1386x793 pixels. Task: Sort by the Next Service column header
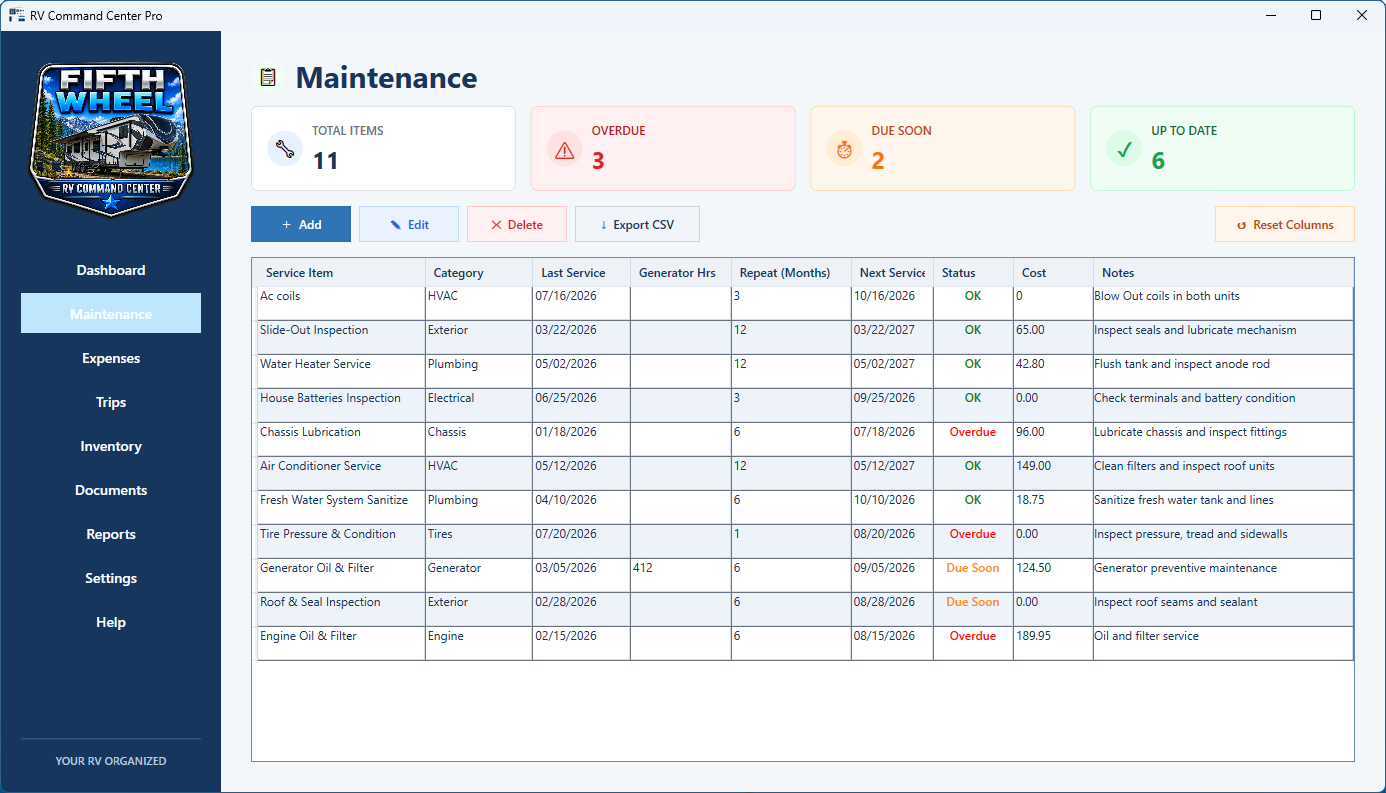(892, 272)
